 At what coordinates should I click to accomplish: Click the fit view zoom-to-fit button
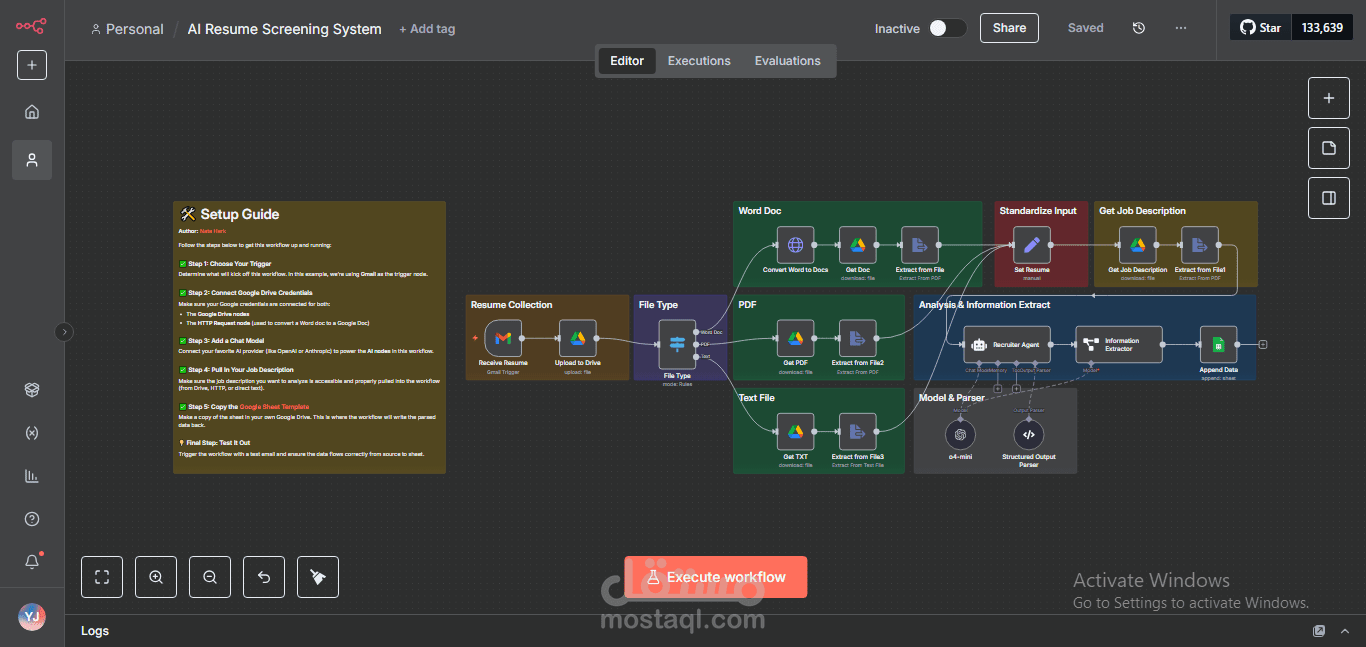[102, 577]
